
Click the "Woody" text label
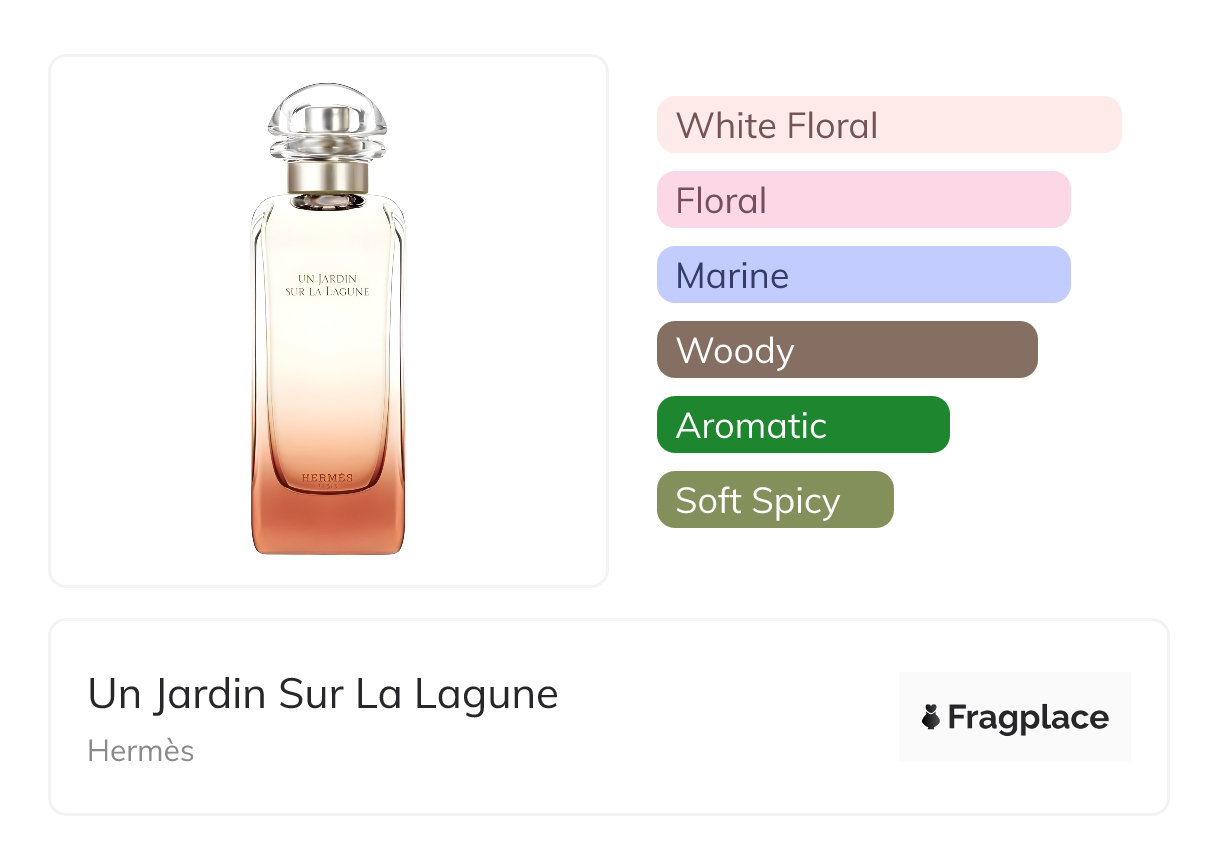(x=735, y=351)
